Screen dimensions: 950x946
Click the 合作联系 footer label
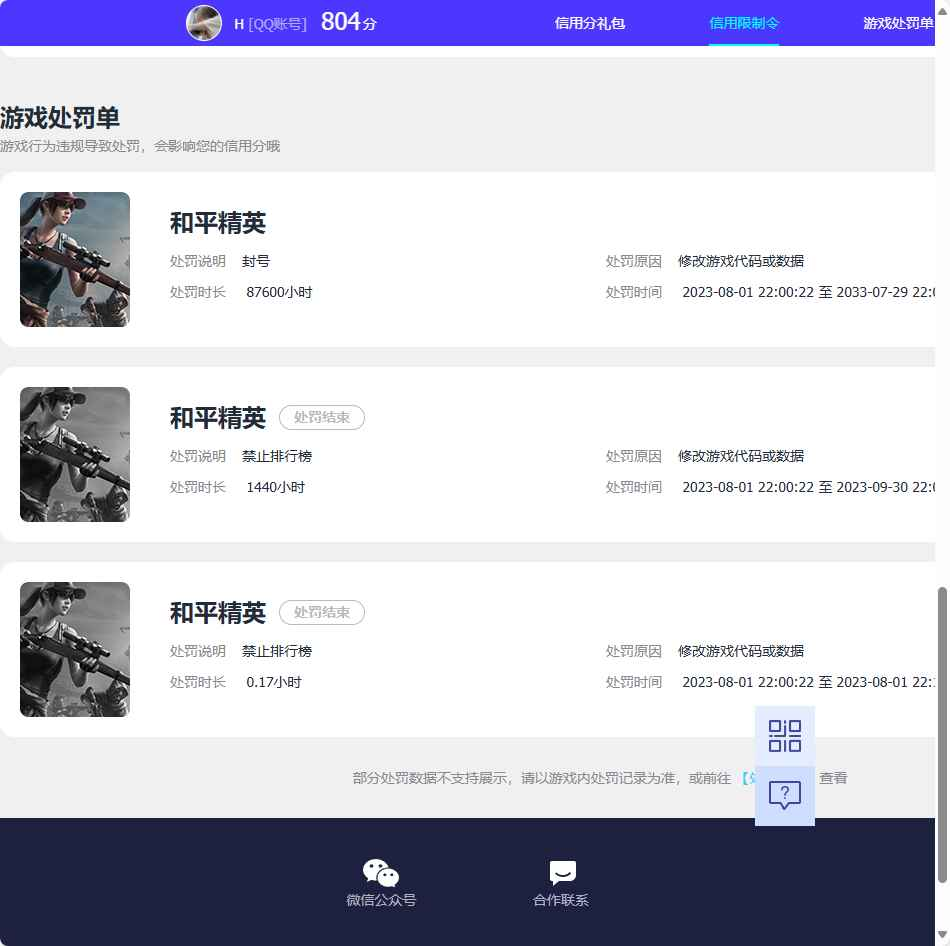(x=561, y=900)
